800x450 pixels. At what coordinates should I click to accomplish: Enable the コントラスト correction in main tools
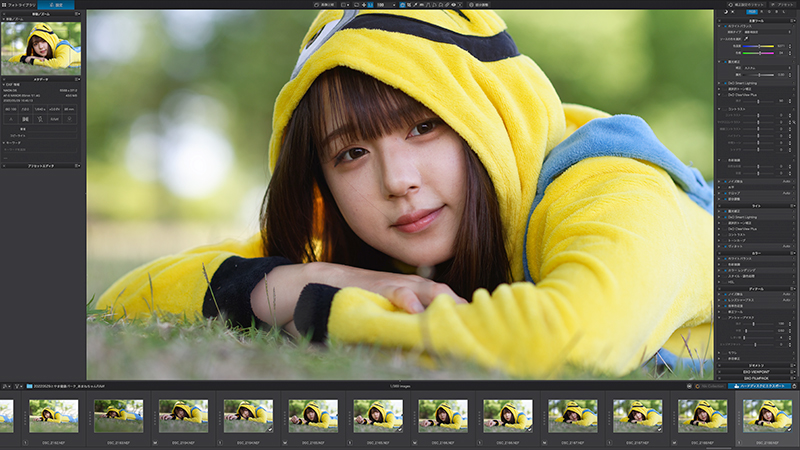click(726, 109)
